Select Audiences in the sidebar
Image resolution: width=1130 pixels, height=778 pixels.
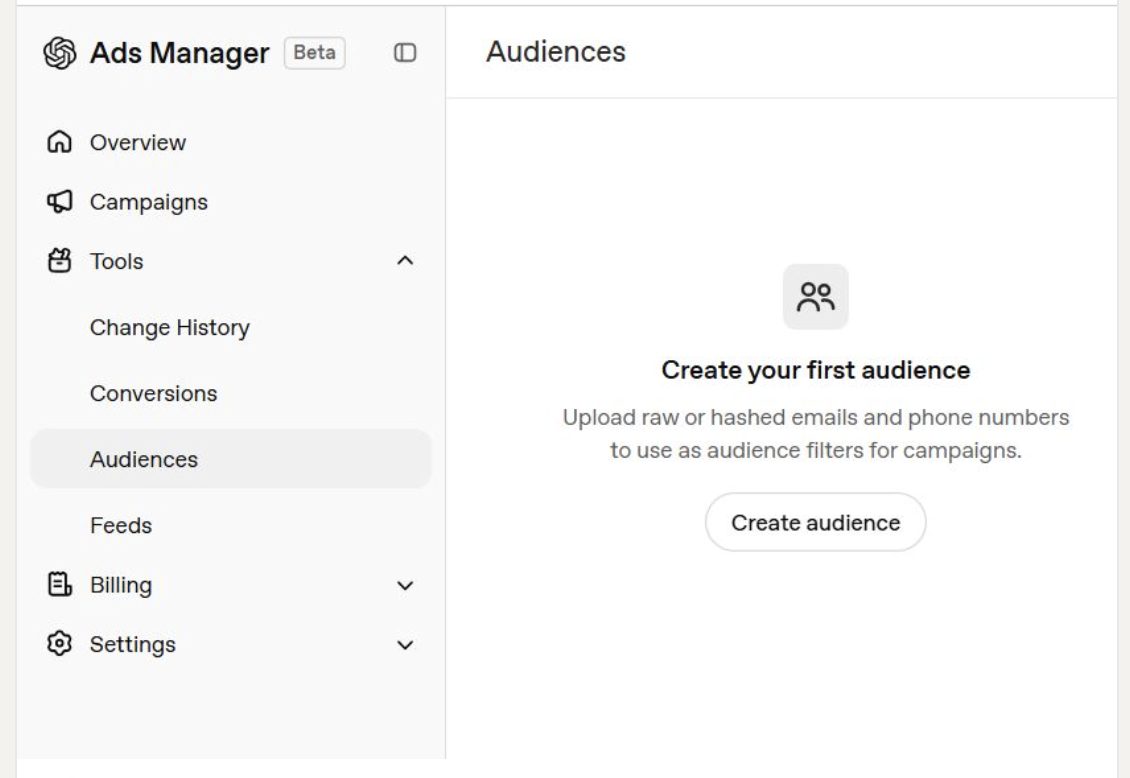tap(231, 459)
